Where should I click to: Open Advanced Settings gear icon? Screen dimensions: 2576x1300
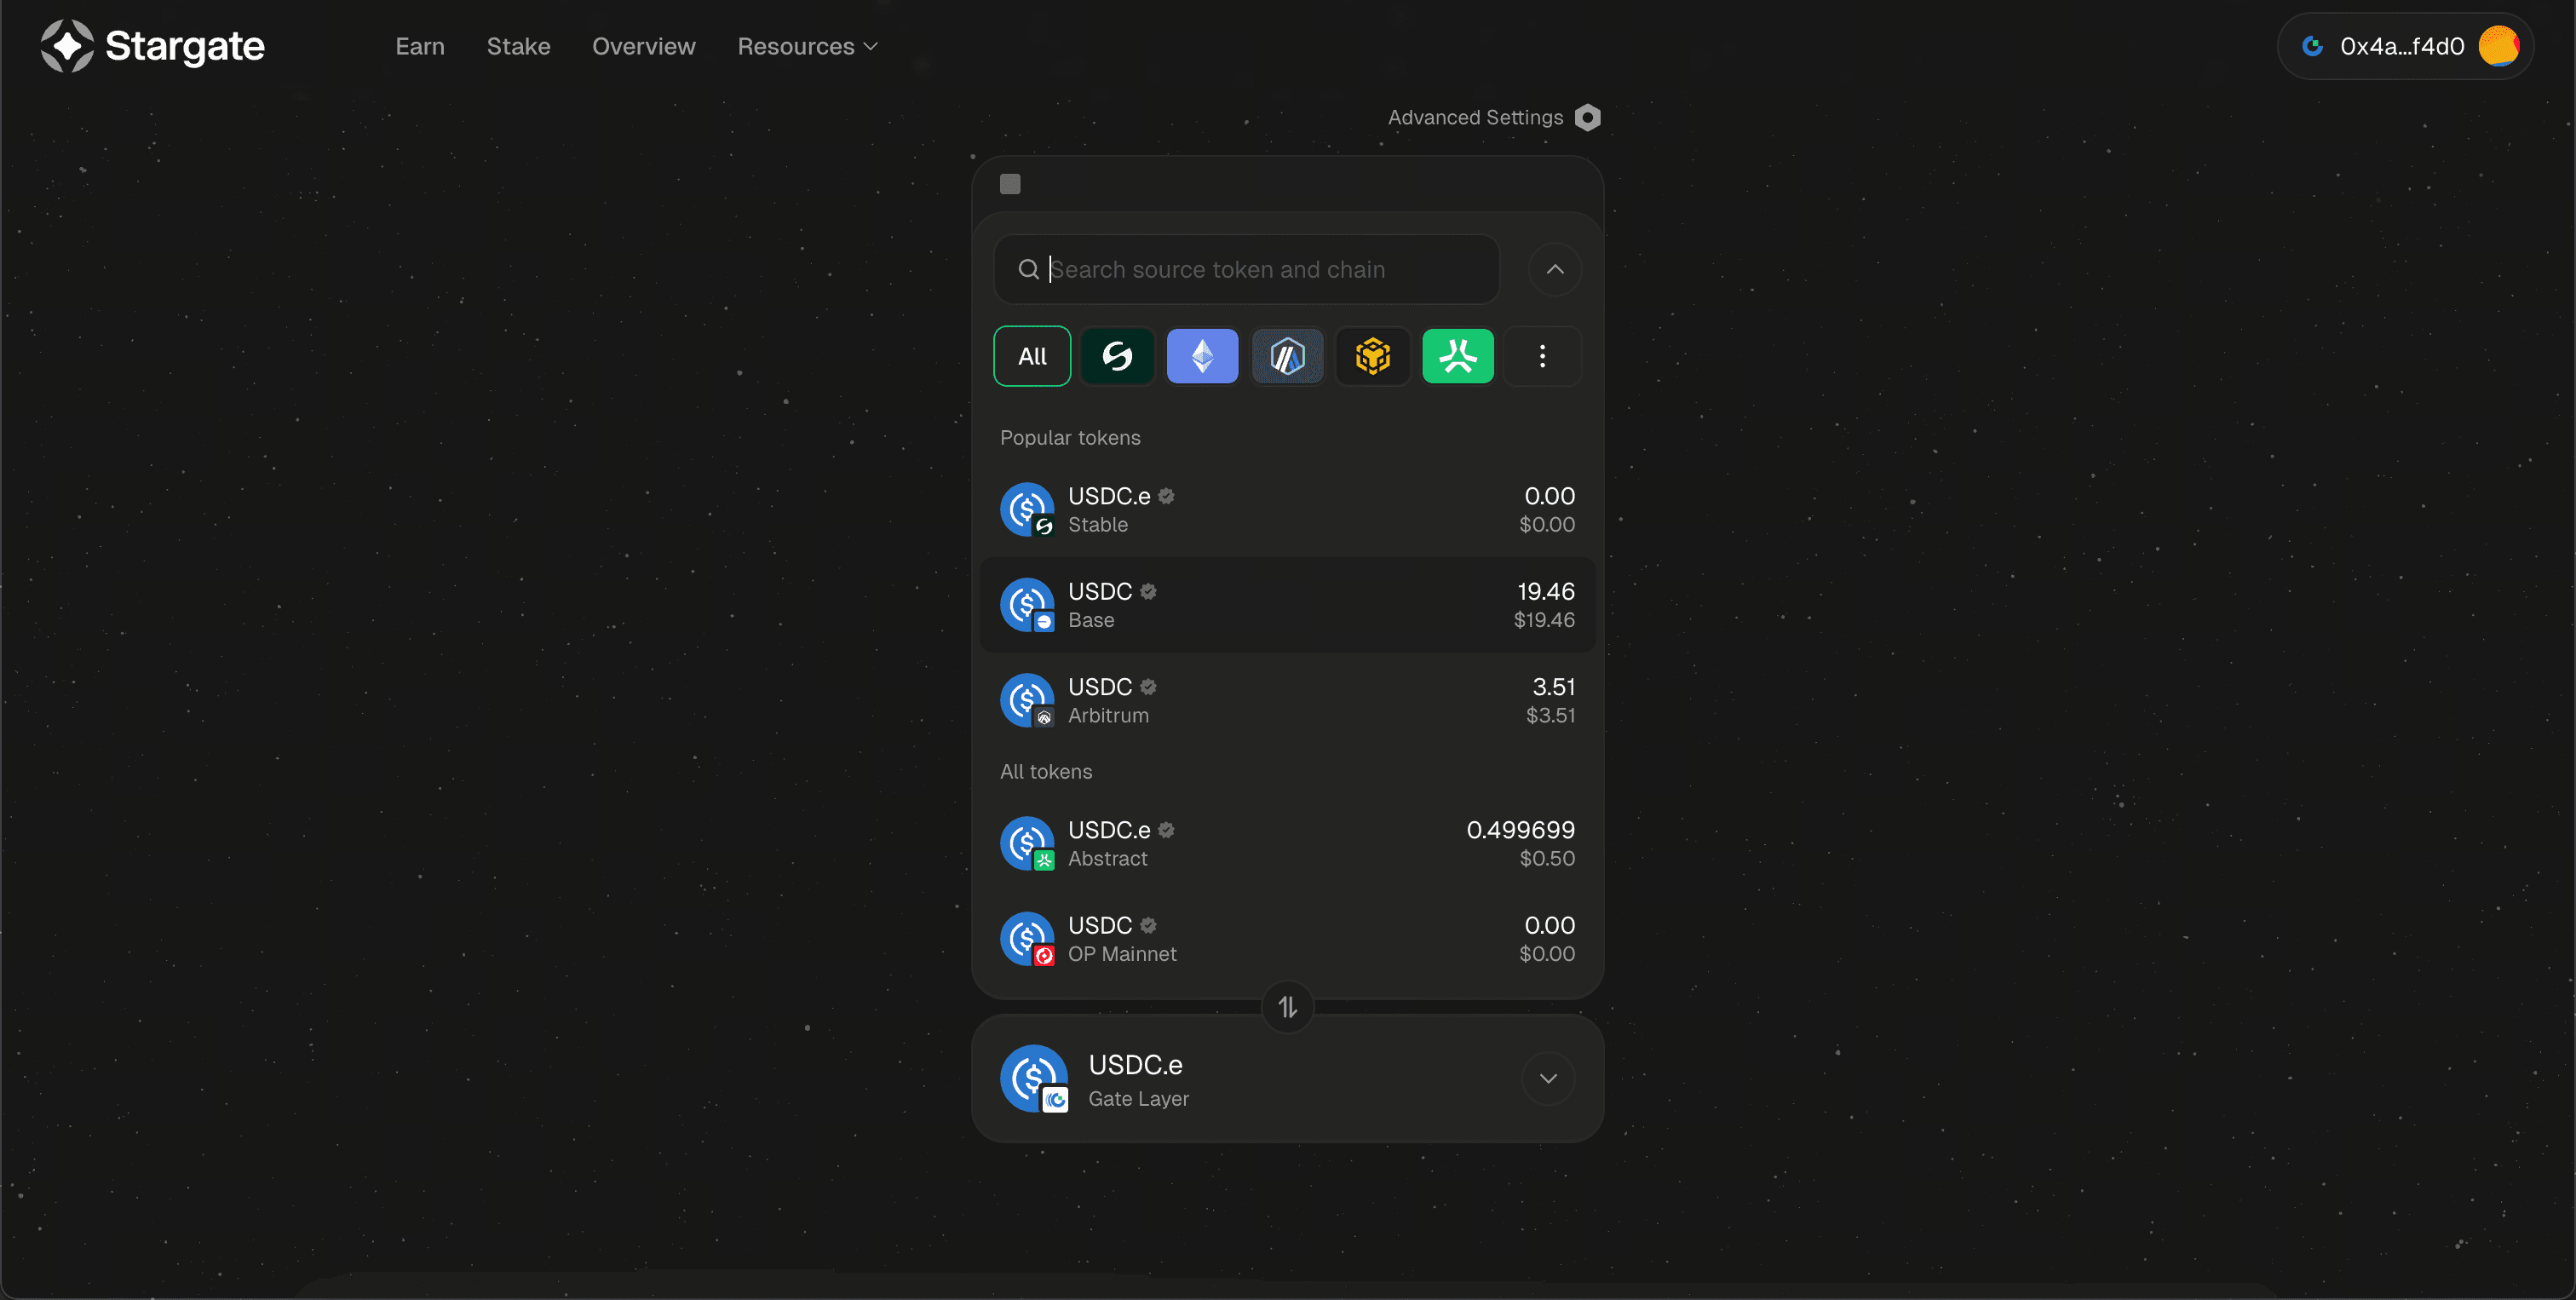click(x=1587, y=118)
